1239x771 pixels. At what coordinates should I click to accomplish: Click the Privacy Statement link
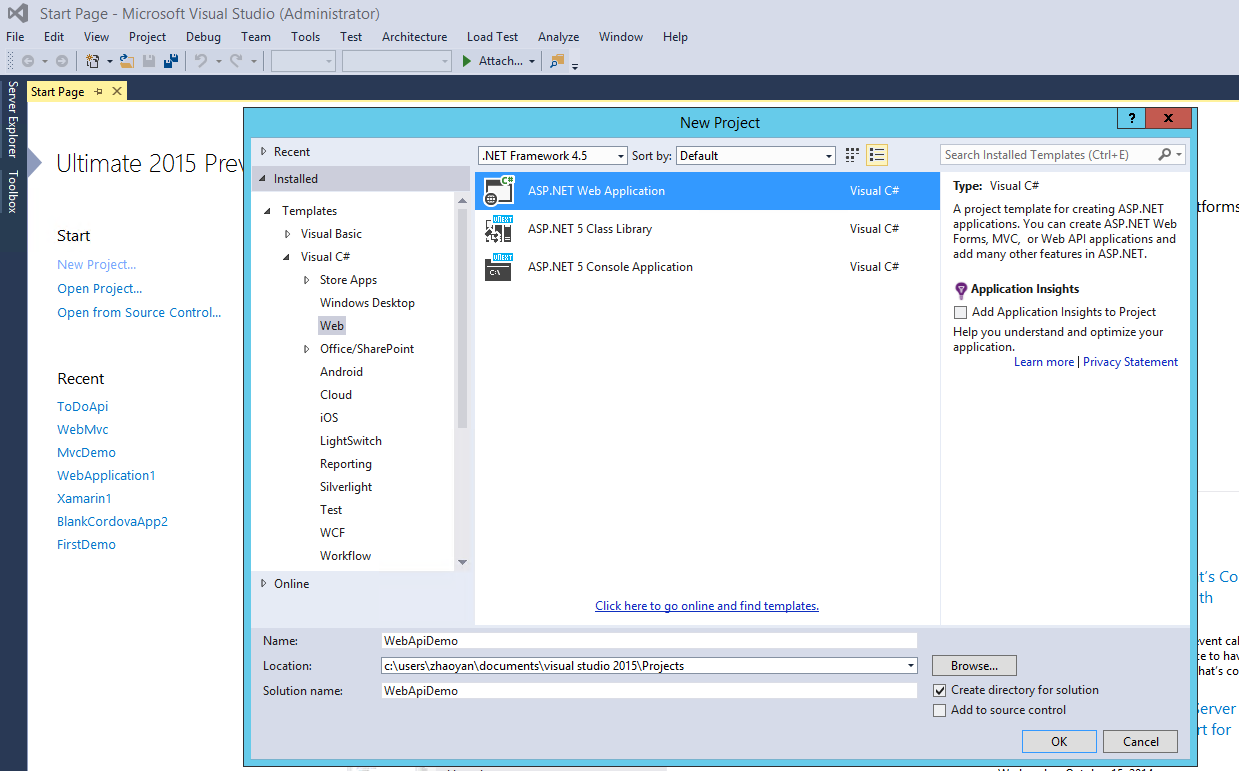[x=1130, y=362]
